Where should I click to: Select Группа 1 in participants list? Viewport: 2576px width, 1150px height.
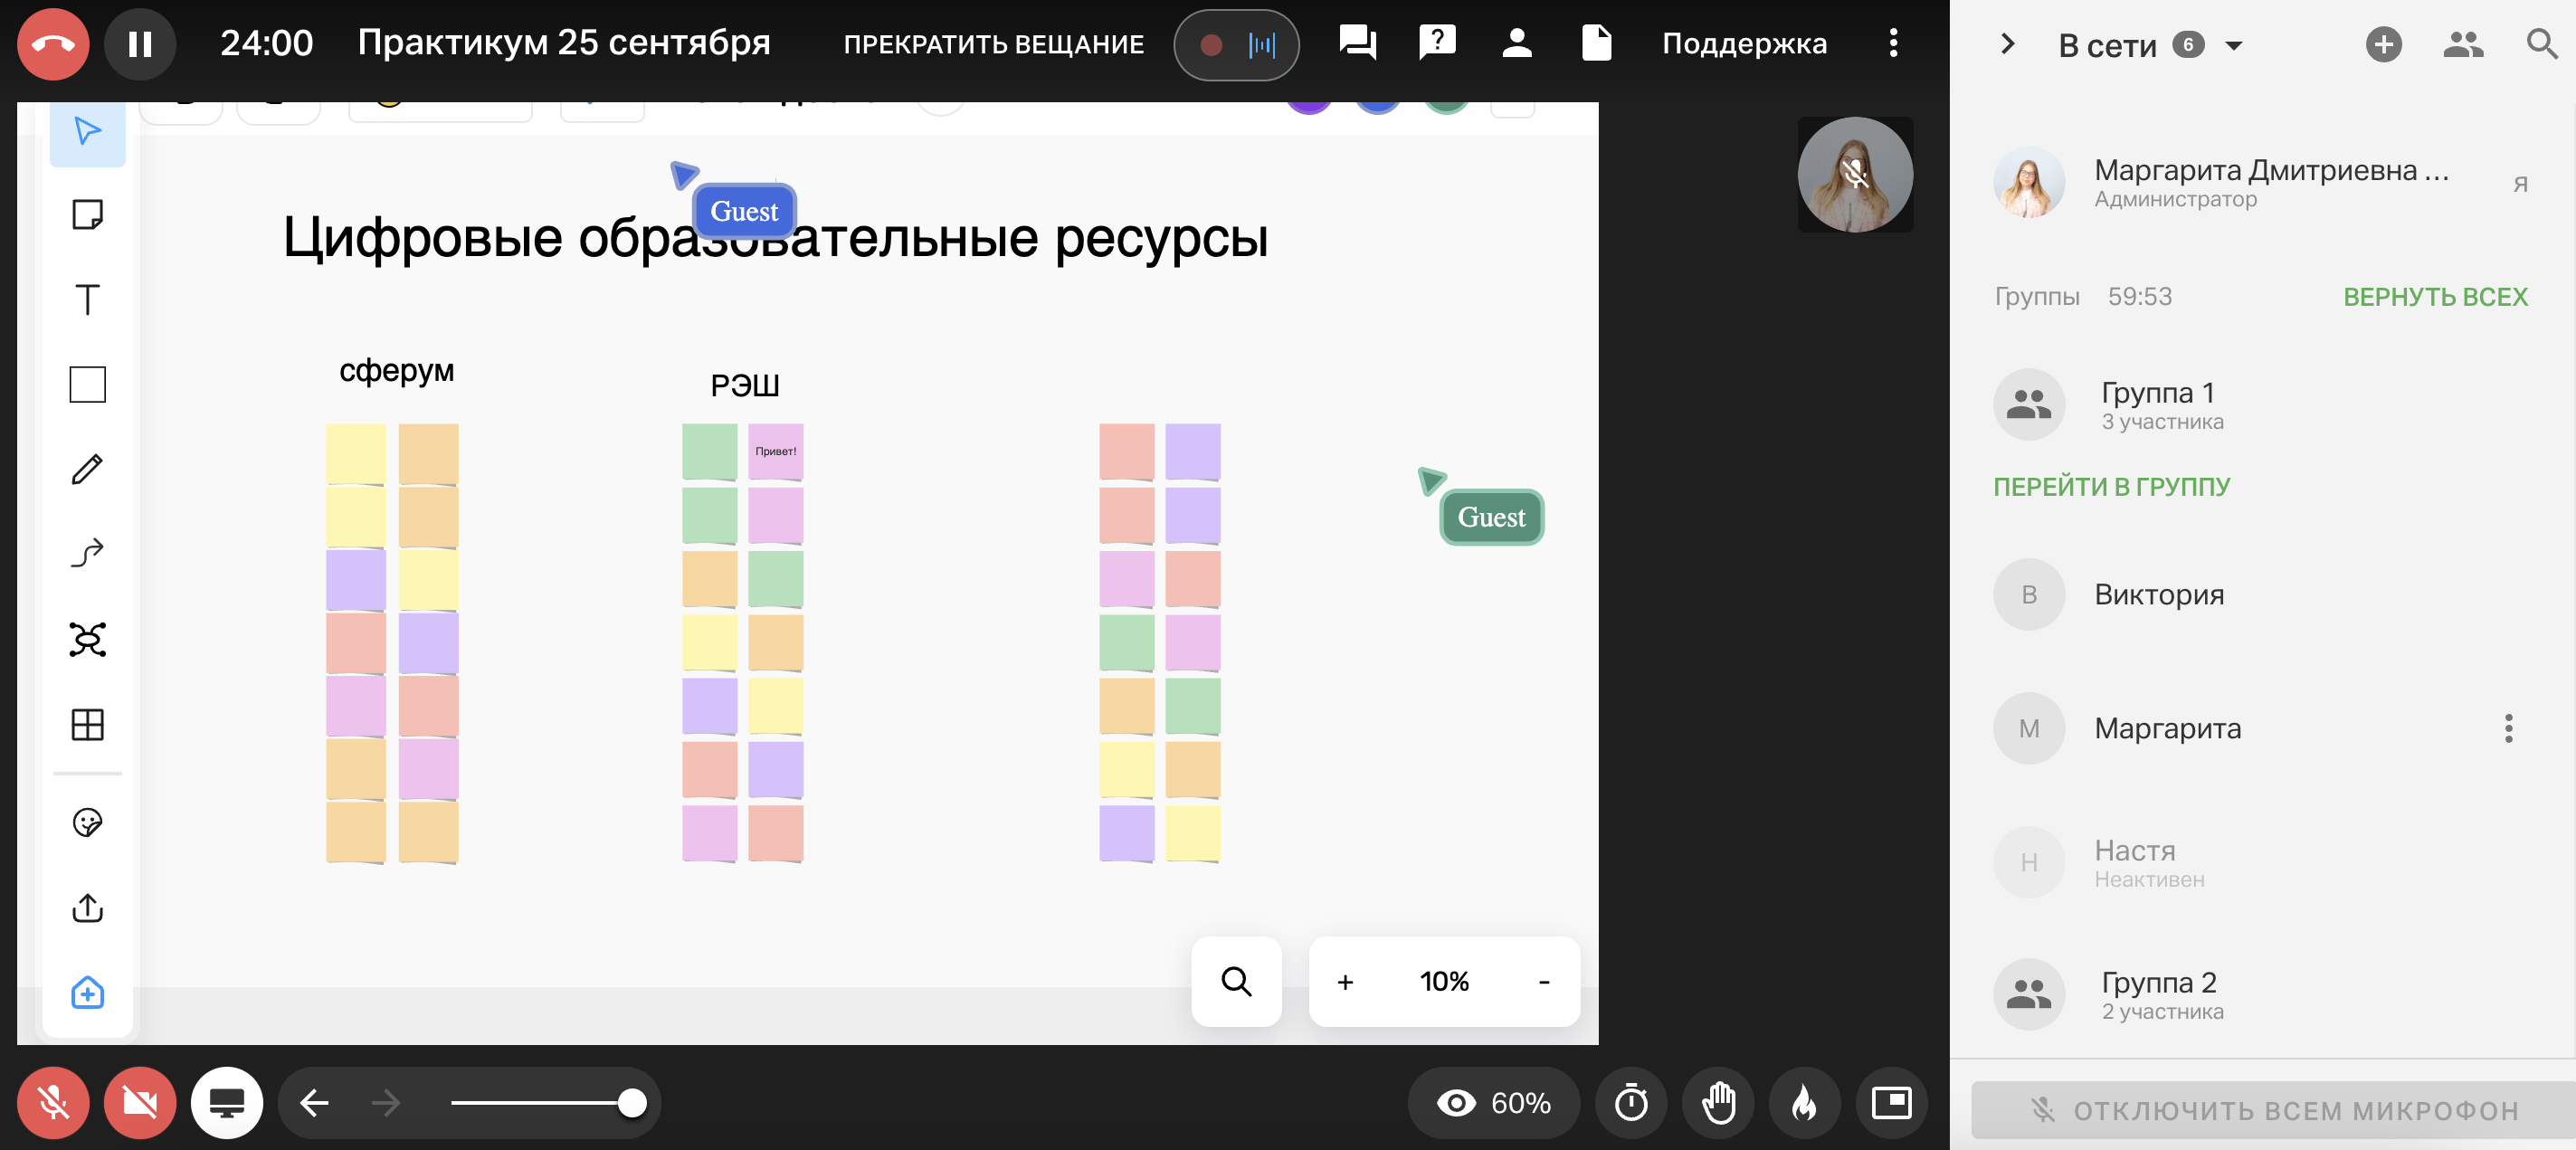pos(2262,405)
